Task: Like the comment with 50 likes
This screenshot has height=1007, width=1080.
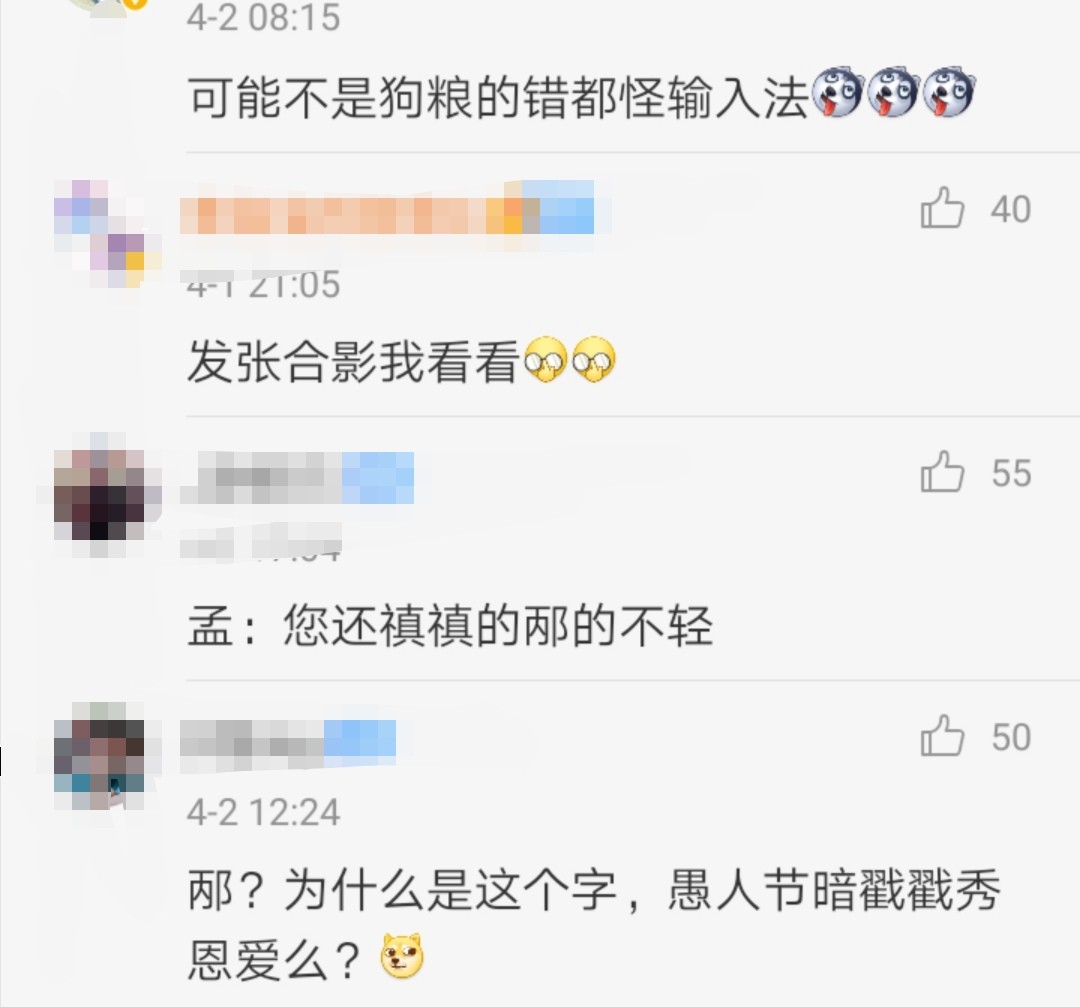Action: pos(942,736)
